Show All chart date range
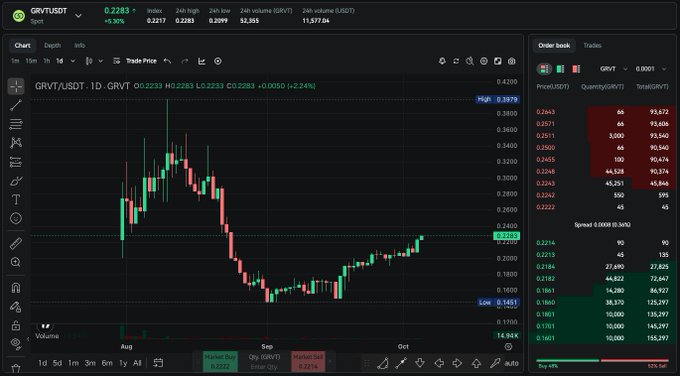Screen dimensions: 680x376 click(137, 363)
